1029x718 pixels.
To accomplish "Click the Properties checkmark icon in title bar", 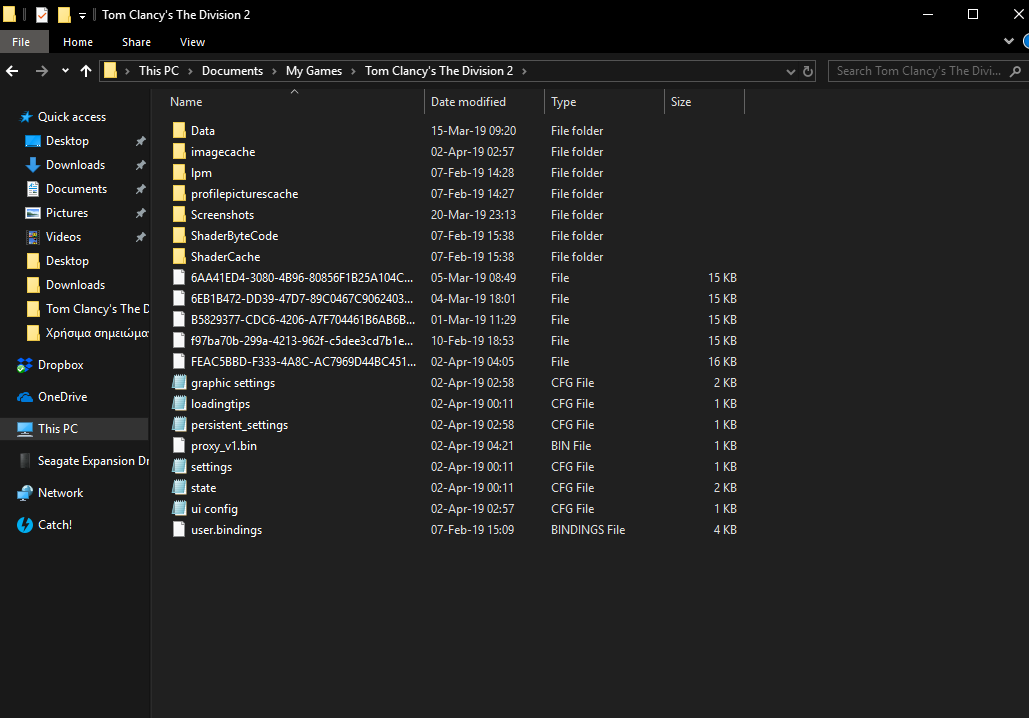I will pyautogui.click(x=41, y=14).
